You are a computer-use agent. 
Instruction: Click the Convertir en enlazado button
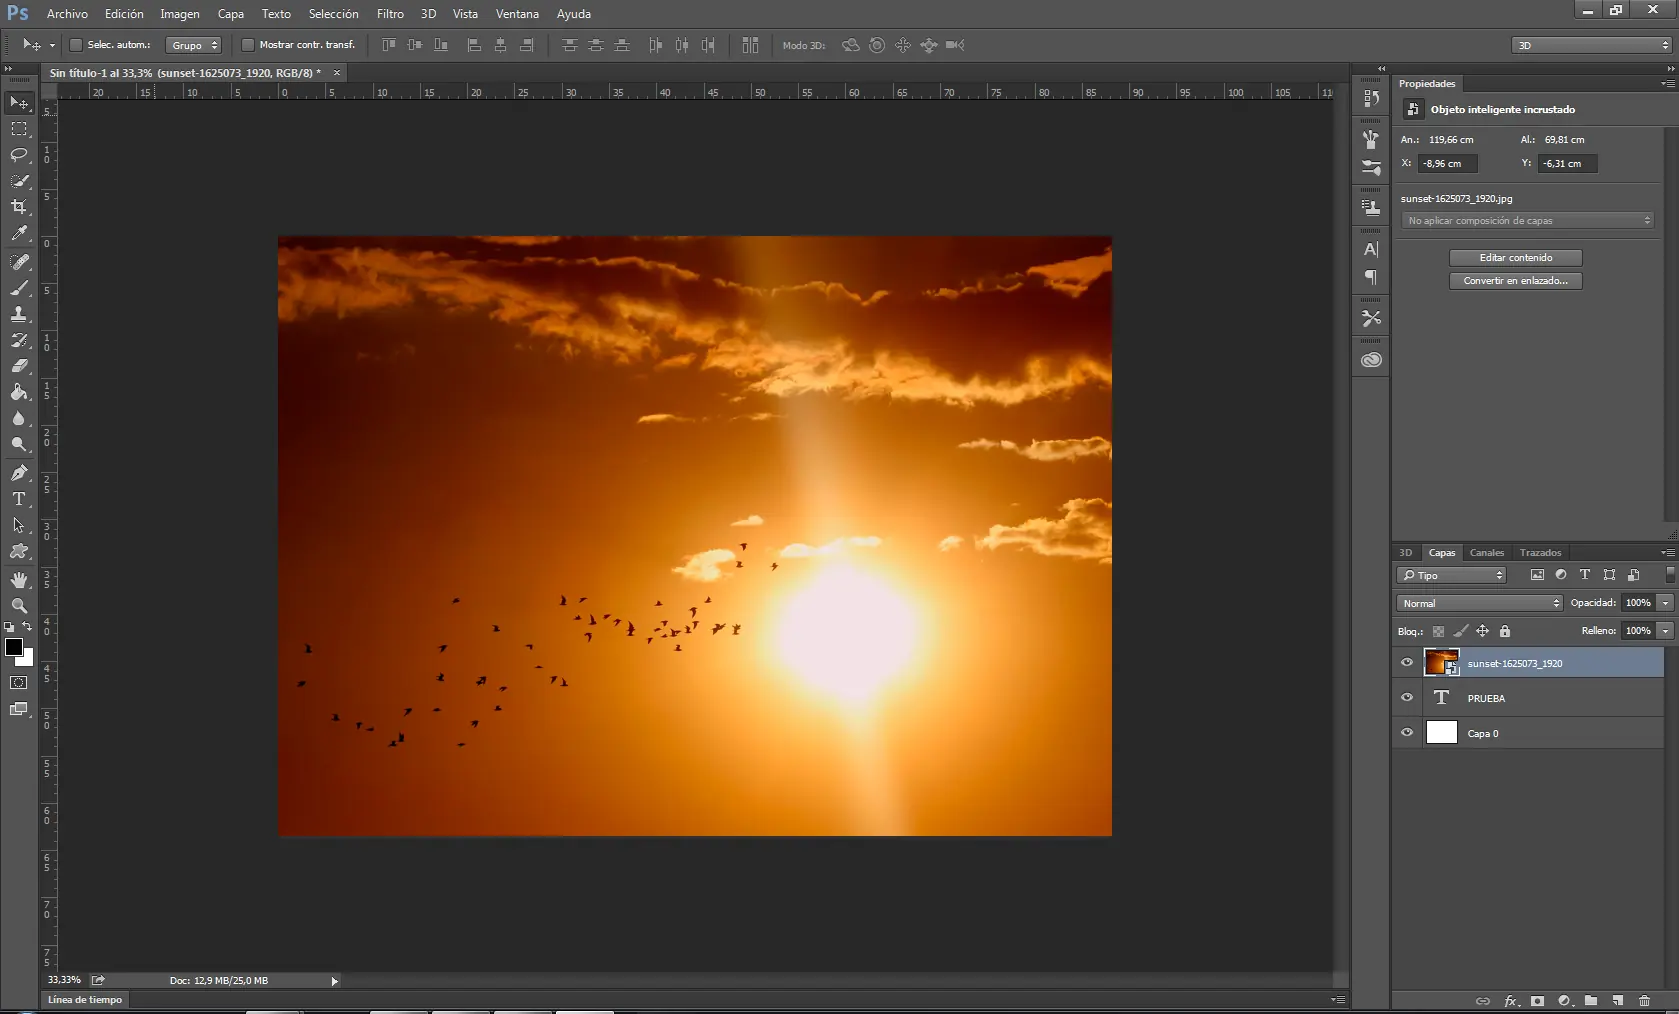point(1516,281)
